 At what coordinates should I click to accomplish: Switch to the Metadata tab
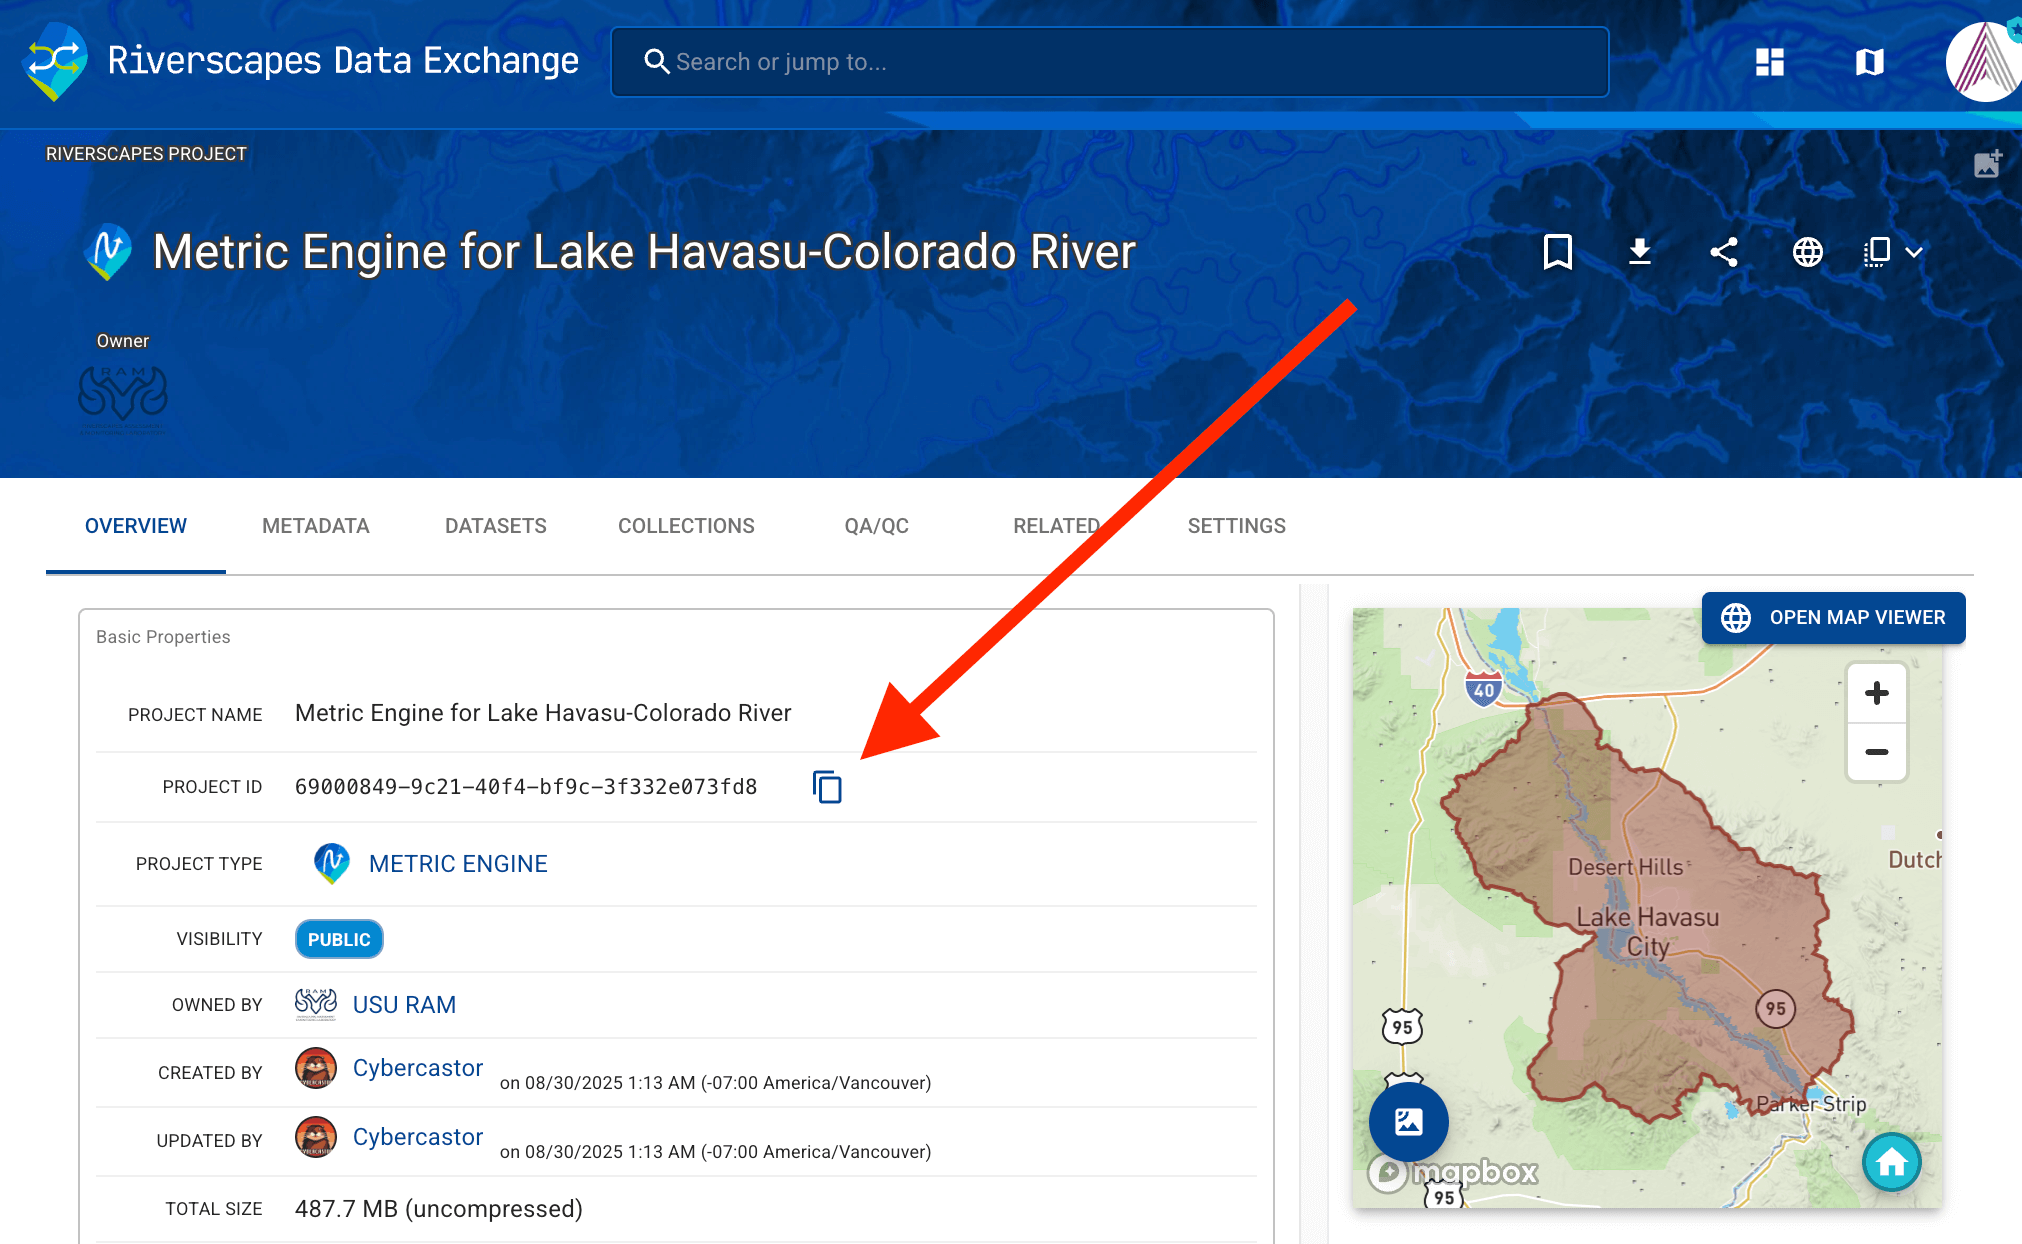click(x=316, y=526)
